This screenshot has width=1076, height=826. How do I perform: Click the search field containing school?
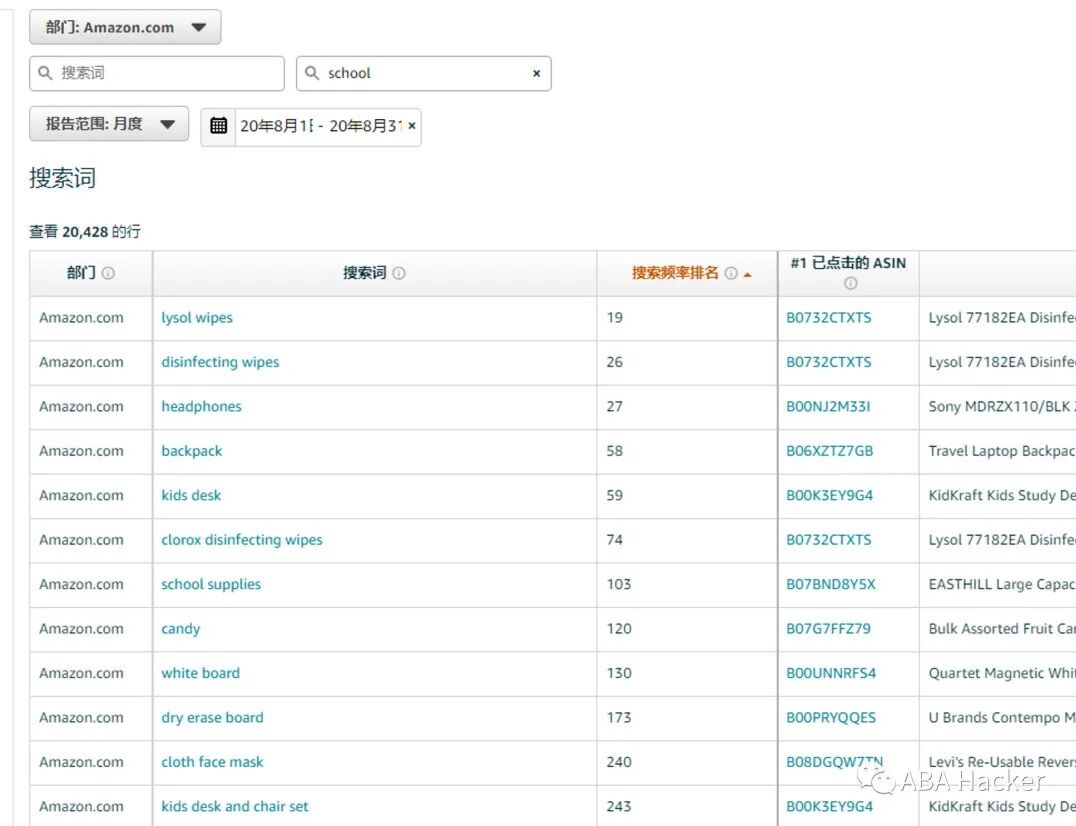coord(423,73)
